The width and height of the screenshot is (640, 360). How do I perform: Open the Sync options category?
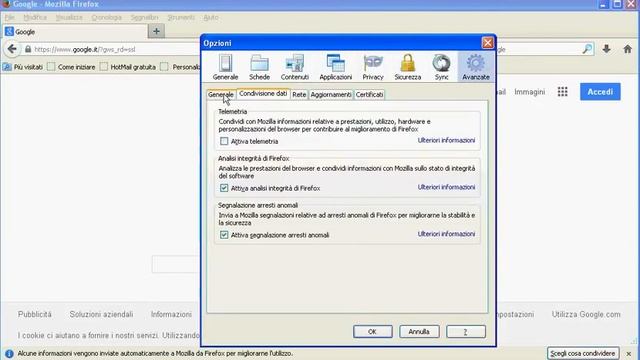pyautogui.click(x=441, y=67)
